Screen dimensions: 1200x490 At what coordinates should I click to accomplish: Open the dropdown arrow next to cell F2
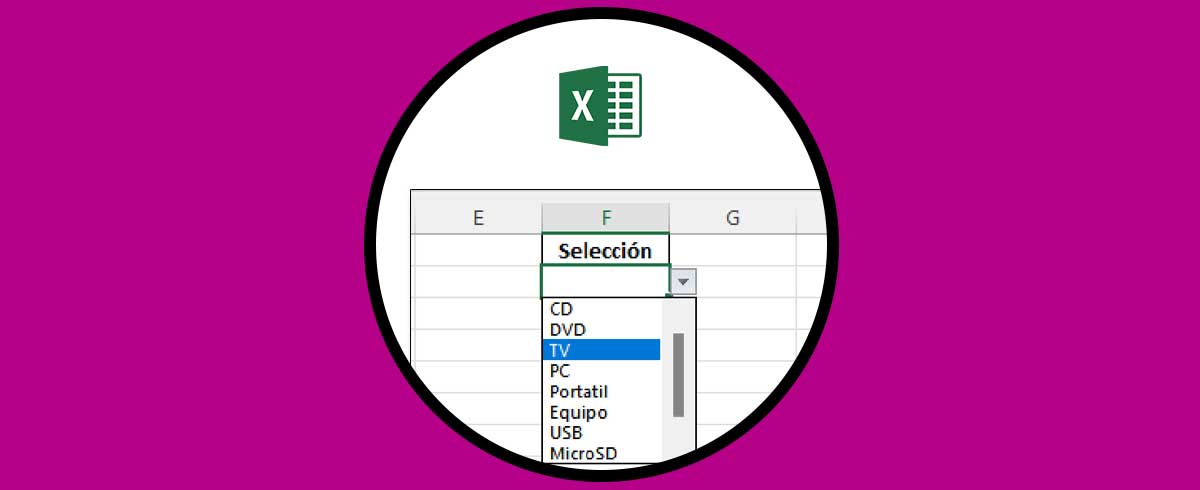(683, 282)
